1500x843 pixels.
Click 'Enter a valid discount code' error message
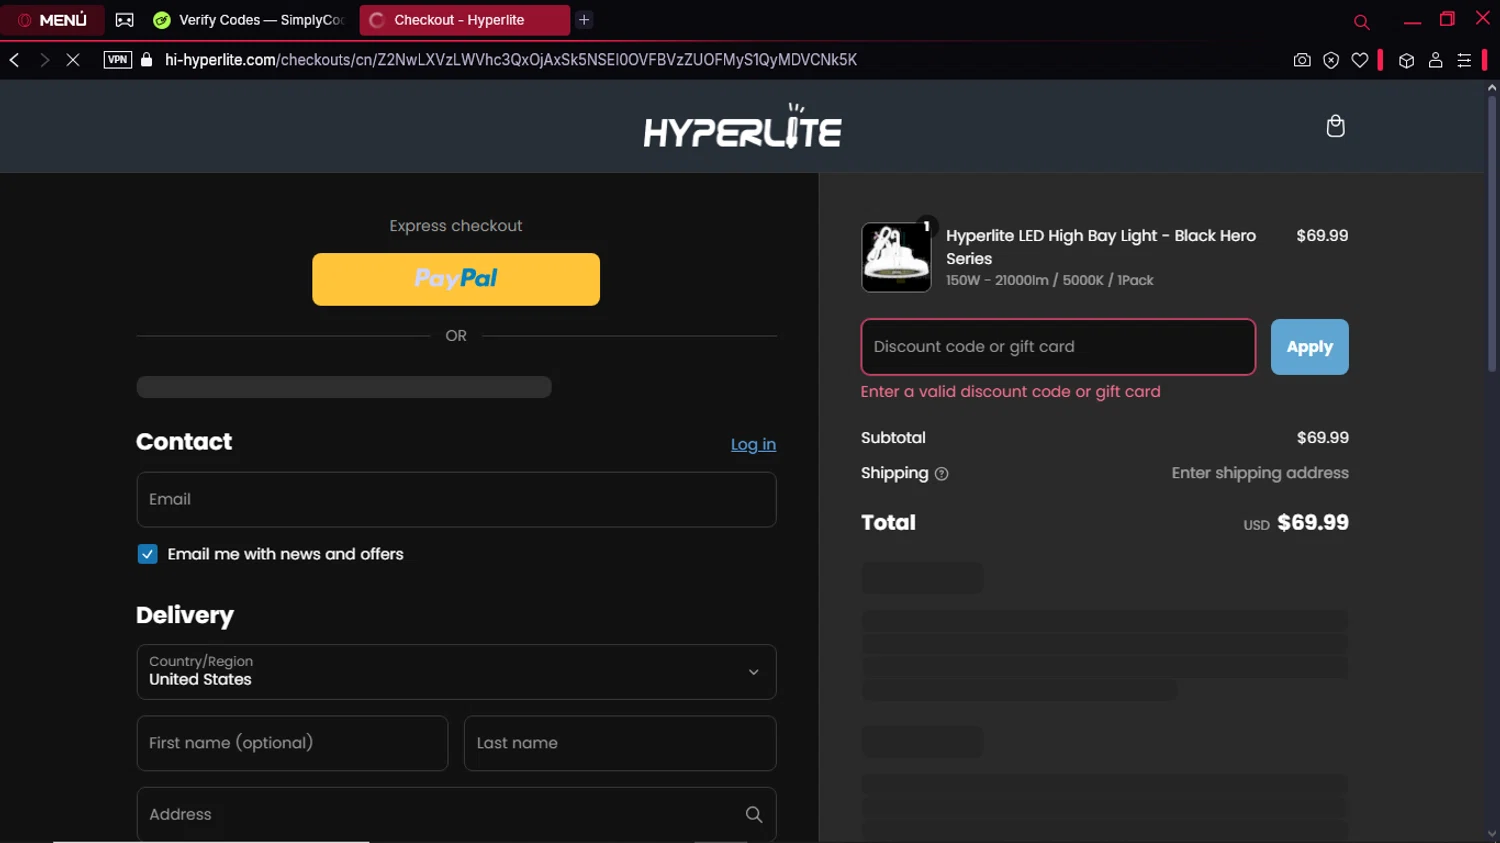1010,392
